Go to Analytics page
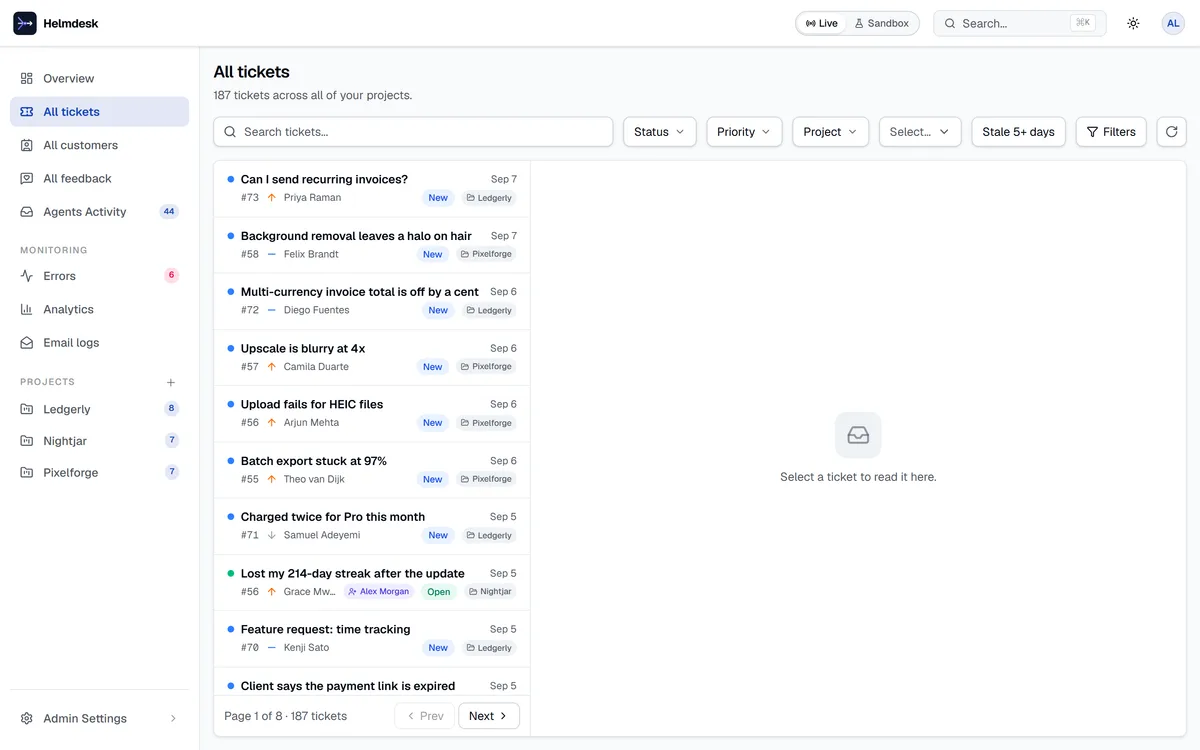Viewport: 1200px width, 750px height. (99, 309)
